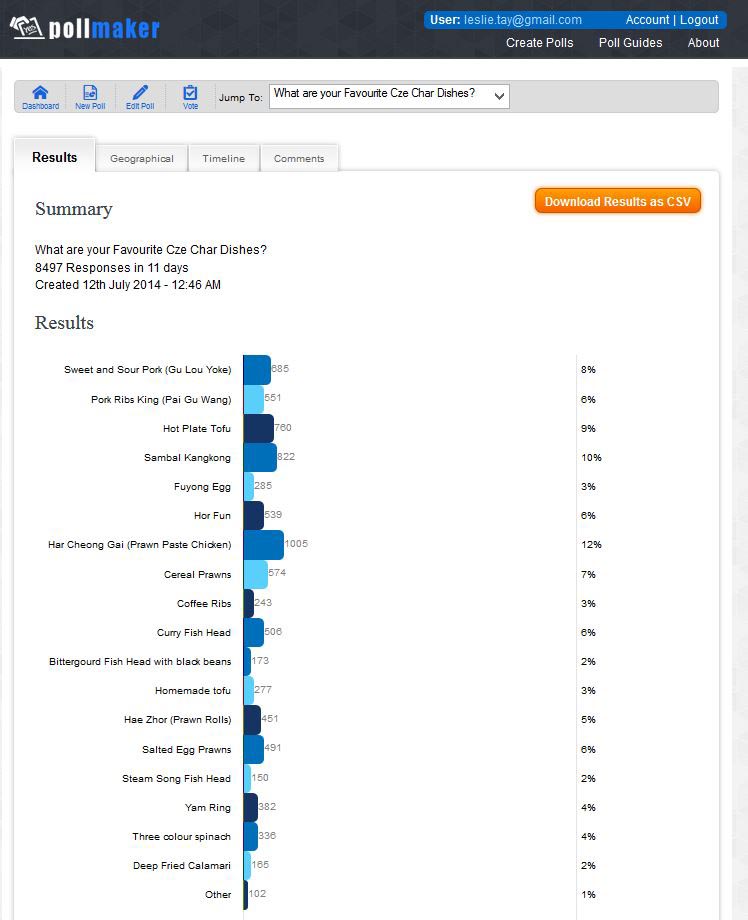Image resolution: width=748 pixels, height=920 pixels.
Task: Open Poll Guides menu item
Action: point(630,43)
